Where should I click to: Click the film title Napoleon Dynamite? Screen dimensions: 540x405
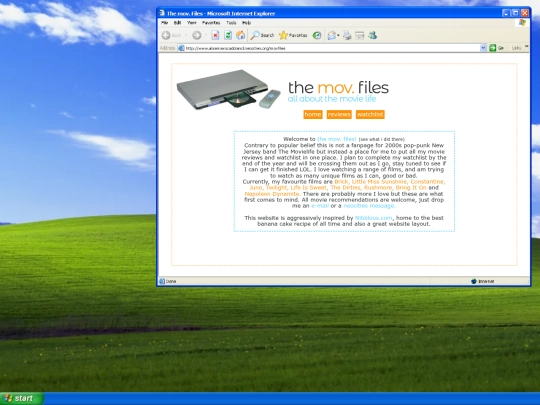coord(272,194)
